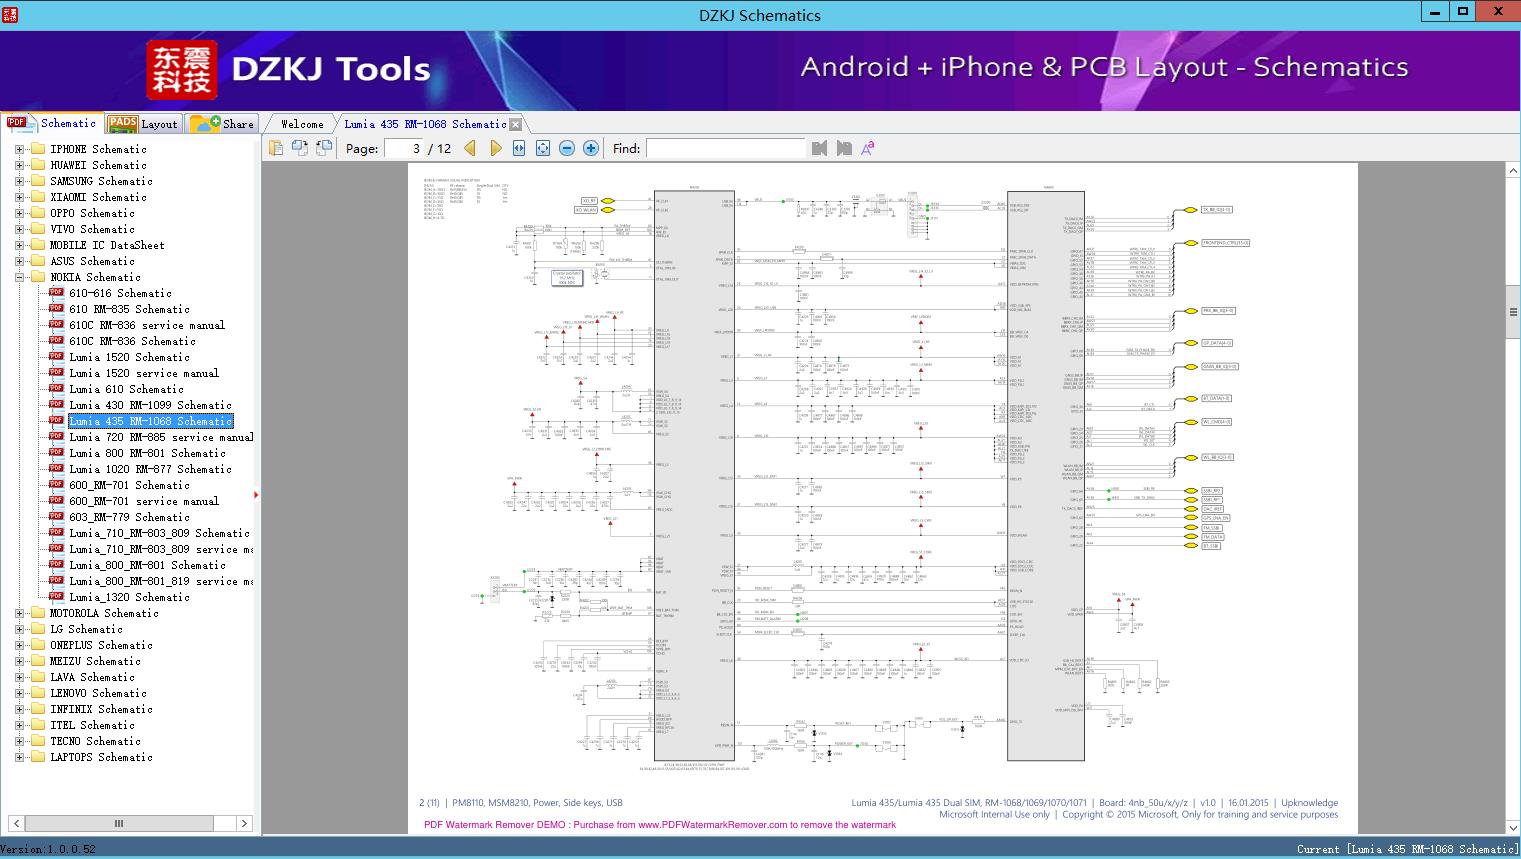The width and height of the screenshot is (1521, 859).
Task: Open Lumia 1520 Schematic PDF
Action: point(129,357)
